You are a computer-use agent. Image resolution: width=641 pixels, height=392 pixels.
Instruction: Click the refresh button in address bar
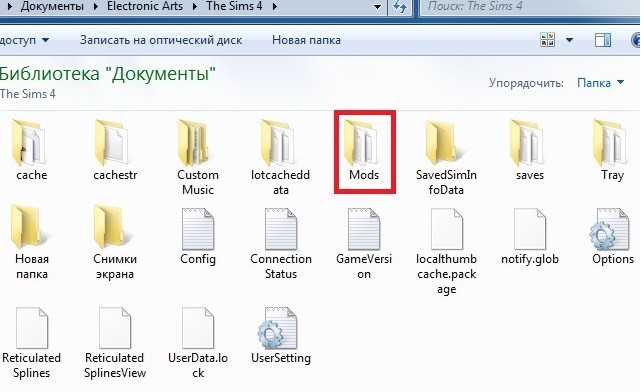click(399, 7)
